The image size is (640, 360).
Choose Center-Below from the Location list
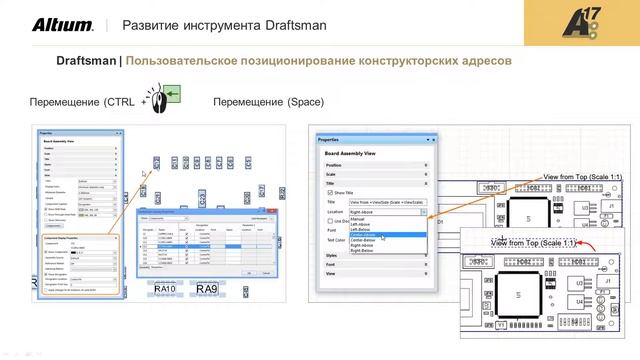coord(388,240)
